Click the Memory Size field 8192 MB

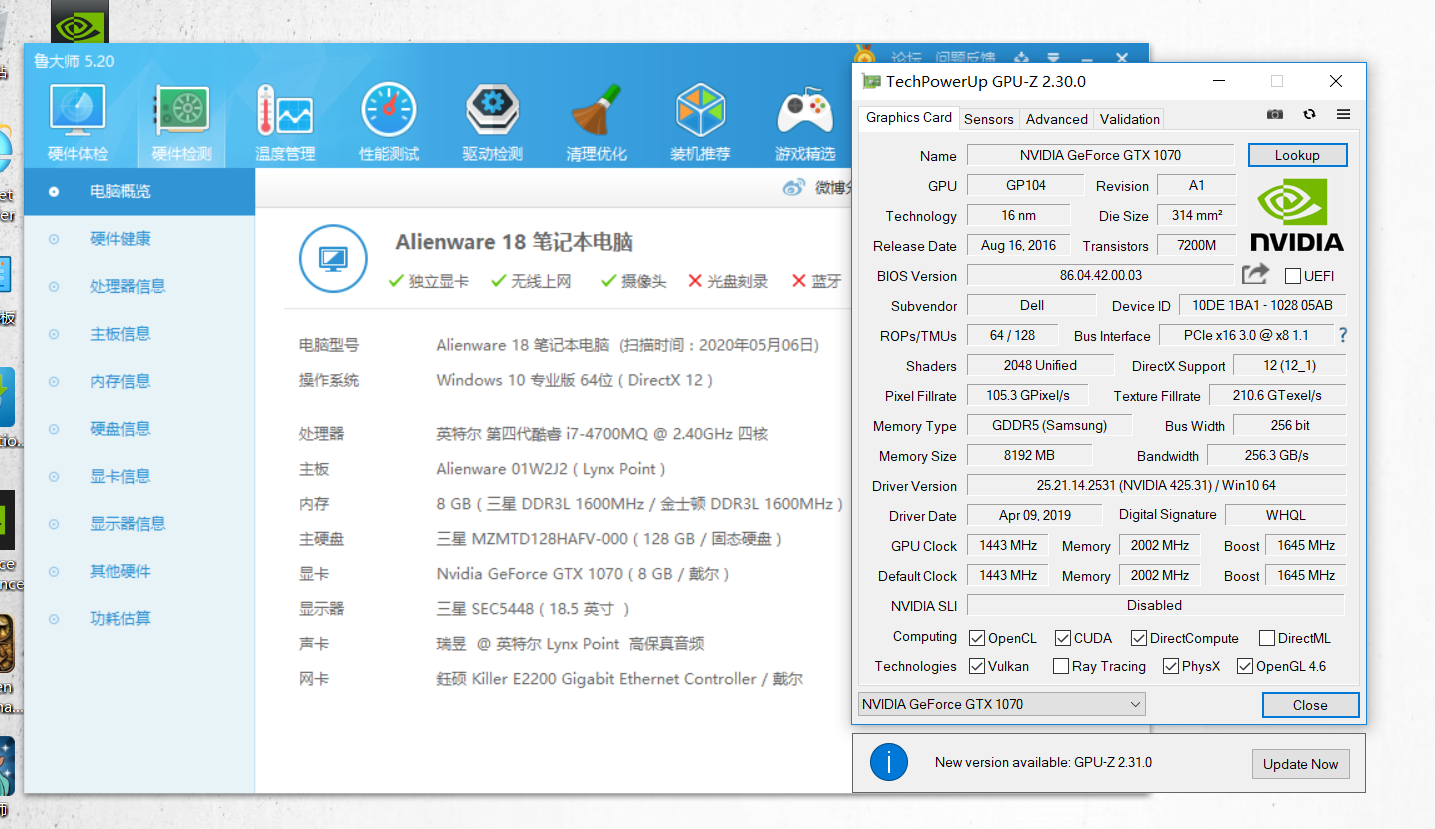pyautogui.click(x=1029, y=455)
